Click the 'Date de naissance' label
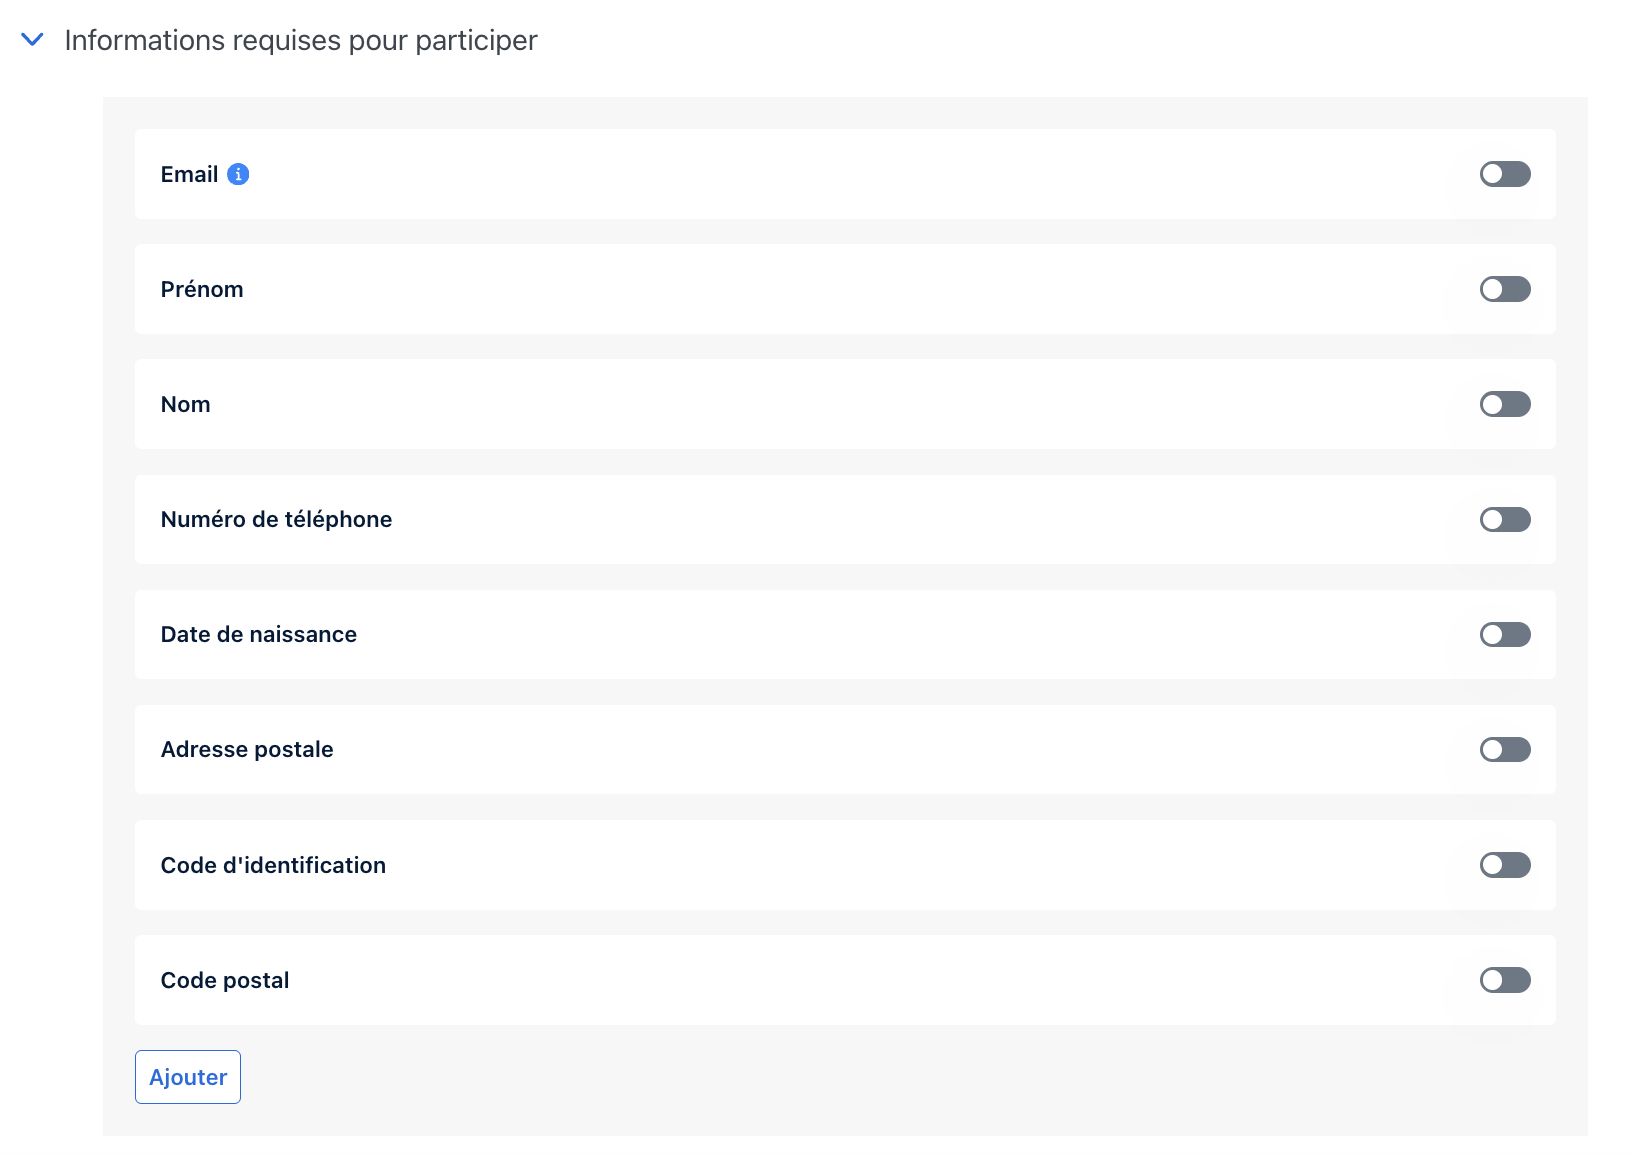Image resolution: width=1632 pixels, height=1156 pixels. tap(259, 634)
